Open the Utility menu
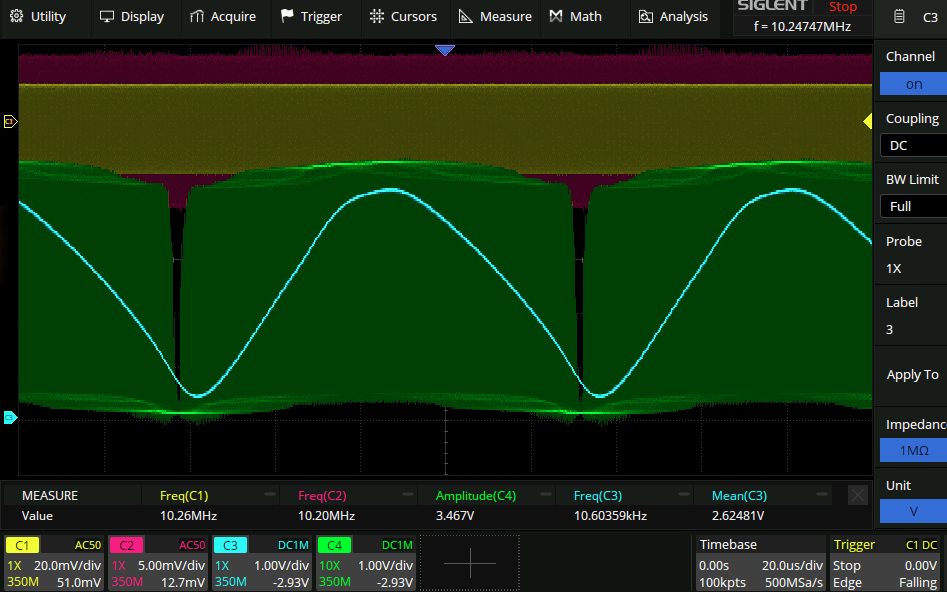 point(40,16)
